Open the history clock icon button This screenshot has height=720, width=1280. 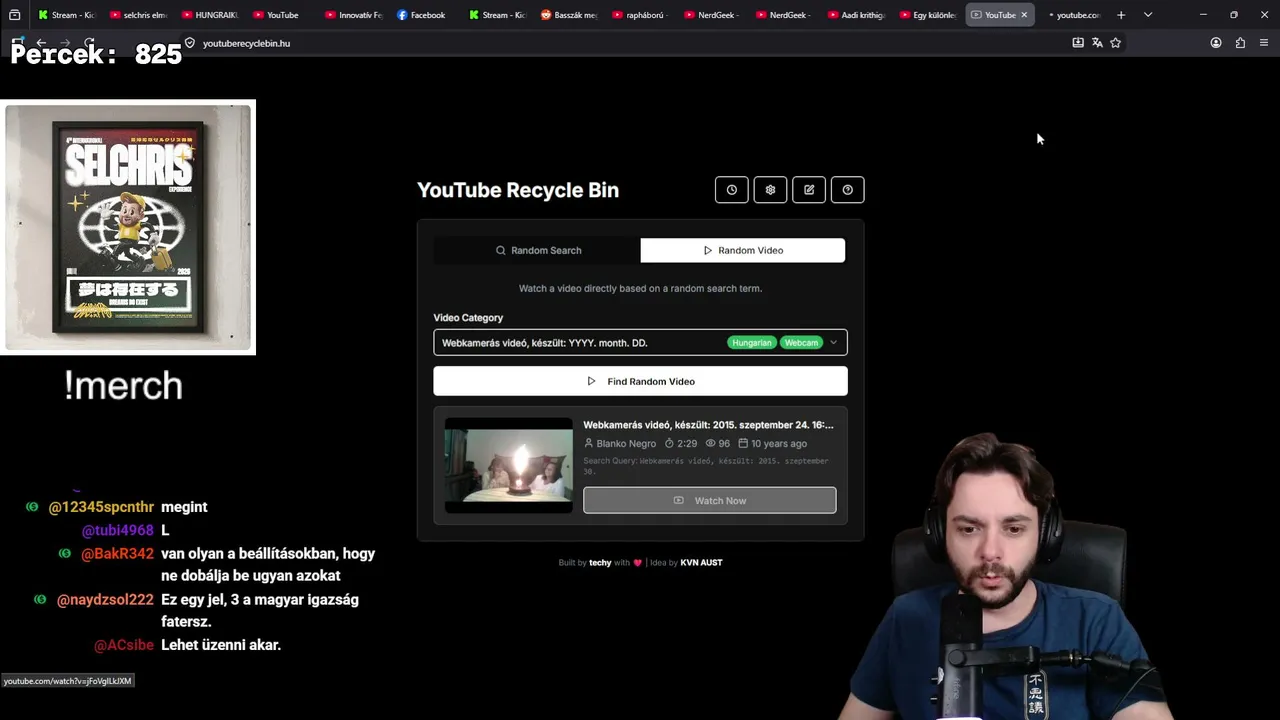pyautogui.click(x=731, y=190)
